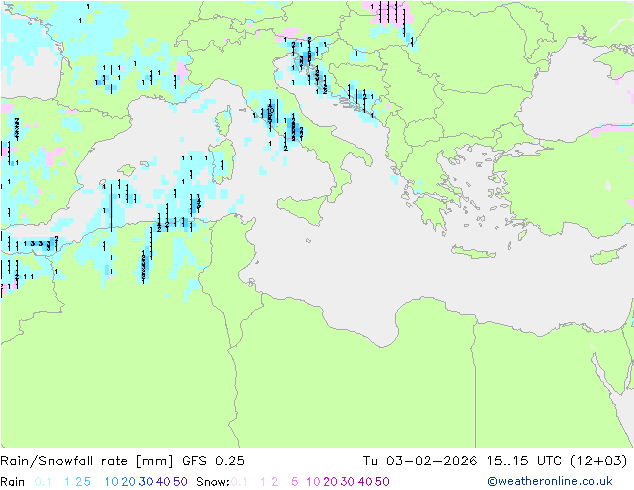Click the 'Snow:' legend label
This screenshot has width=634, height=490.
(x=213, y=482)
